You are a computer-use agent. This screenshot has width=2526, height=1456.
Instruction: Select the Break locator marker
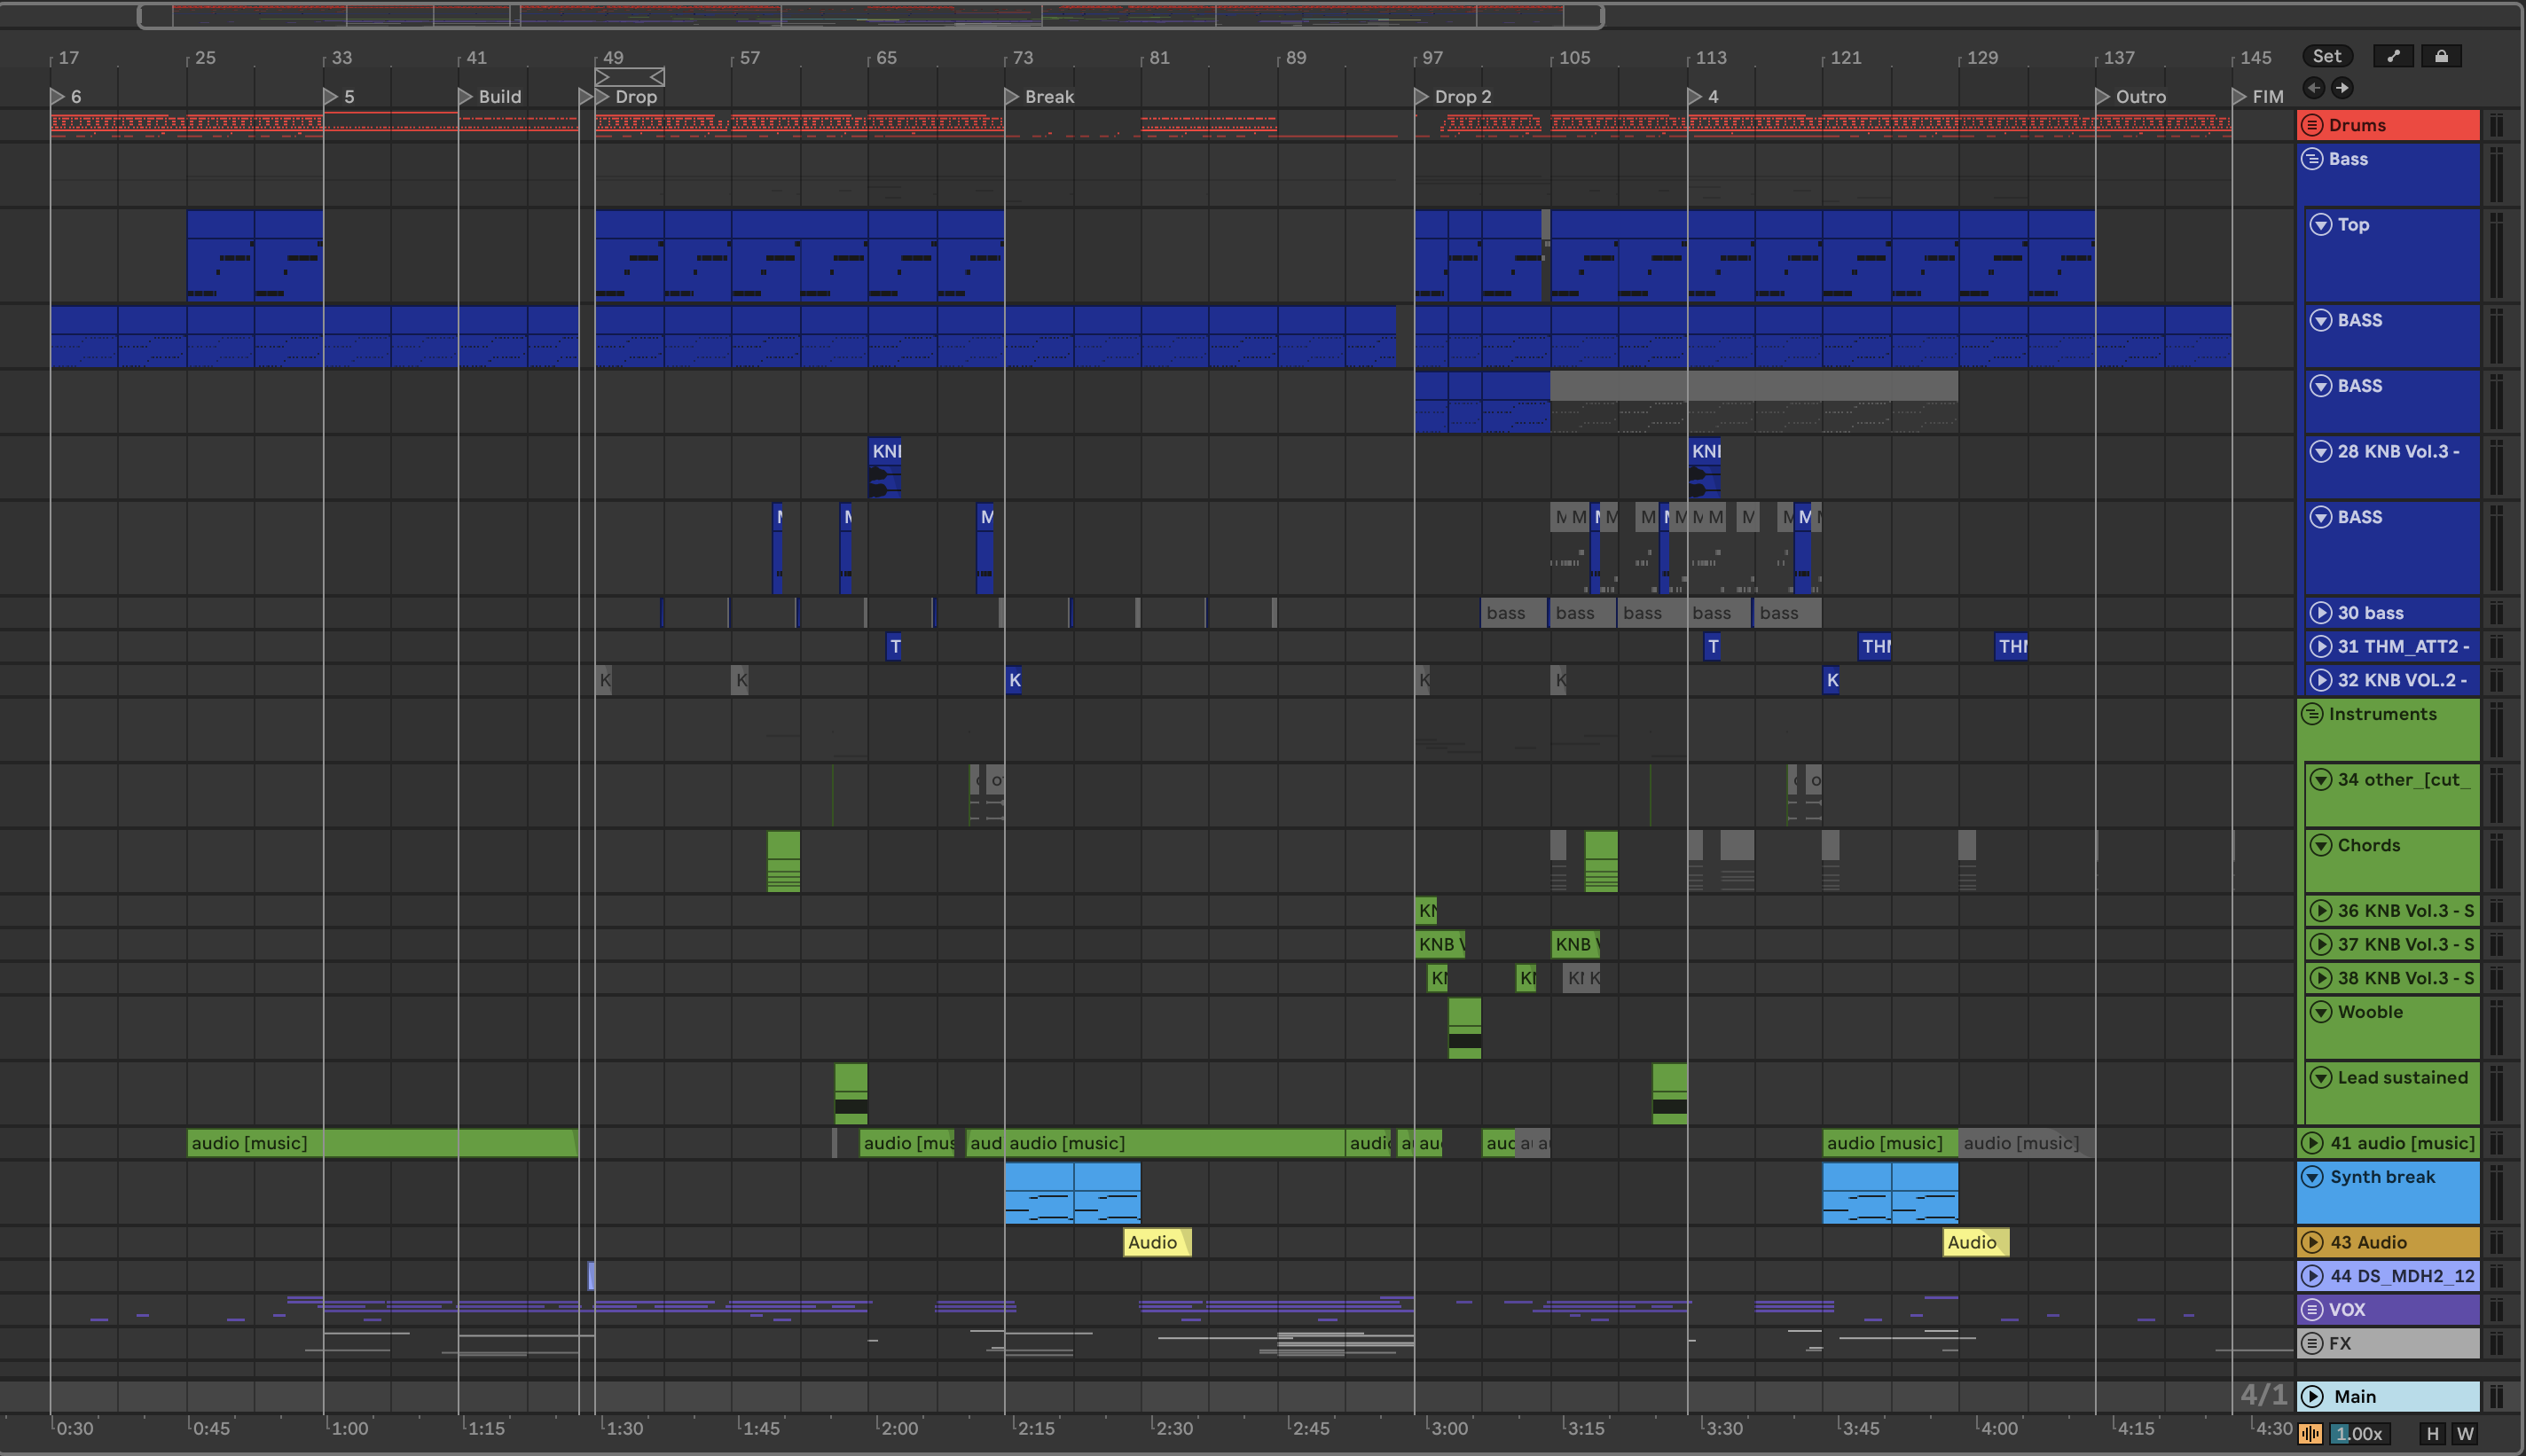(1011, 97)
